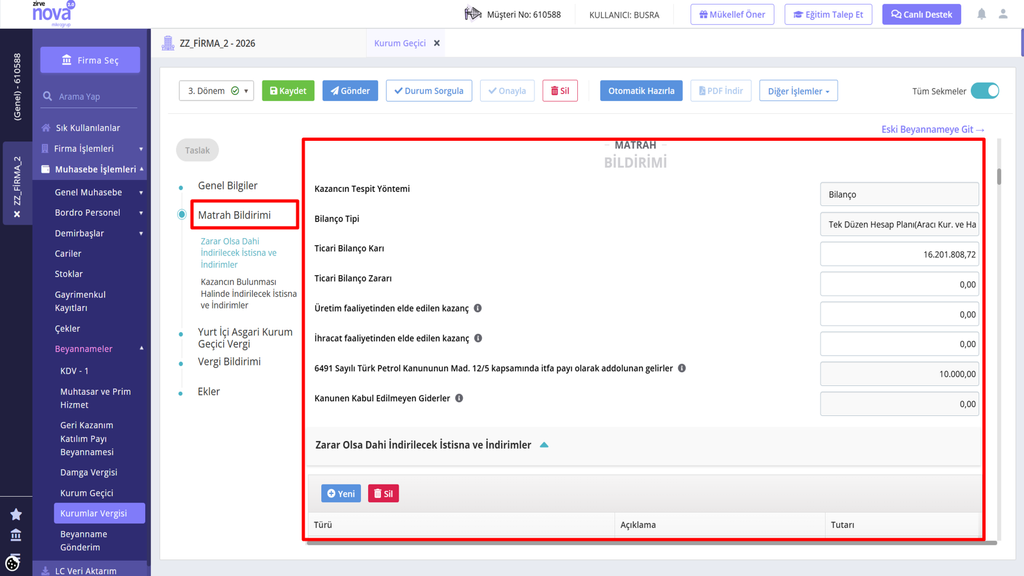This screenshot has width=1024, height=576.
Task: Click Ticari Bilanço Karı amount field
Action: (x=899, y=254)
